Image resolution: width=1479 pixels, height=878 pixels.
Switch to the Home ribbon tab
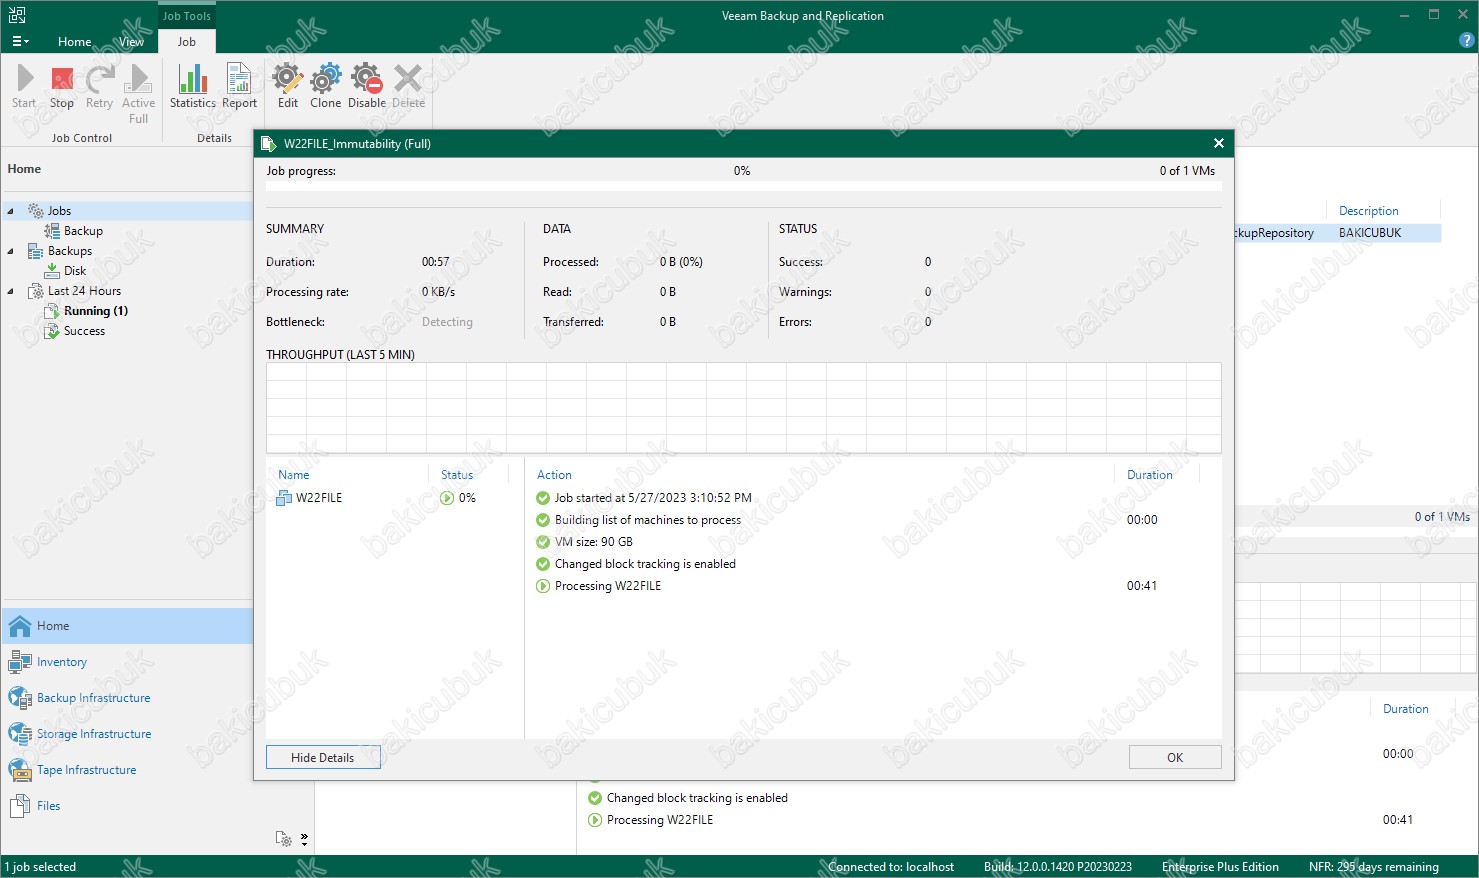[74, 42]
